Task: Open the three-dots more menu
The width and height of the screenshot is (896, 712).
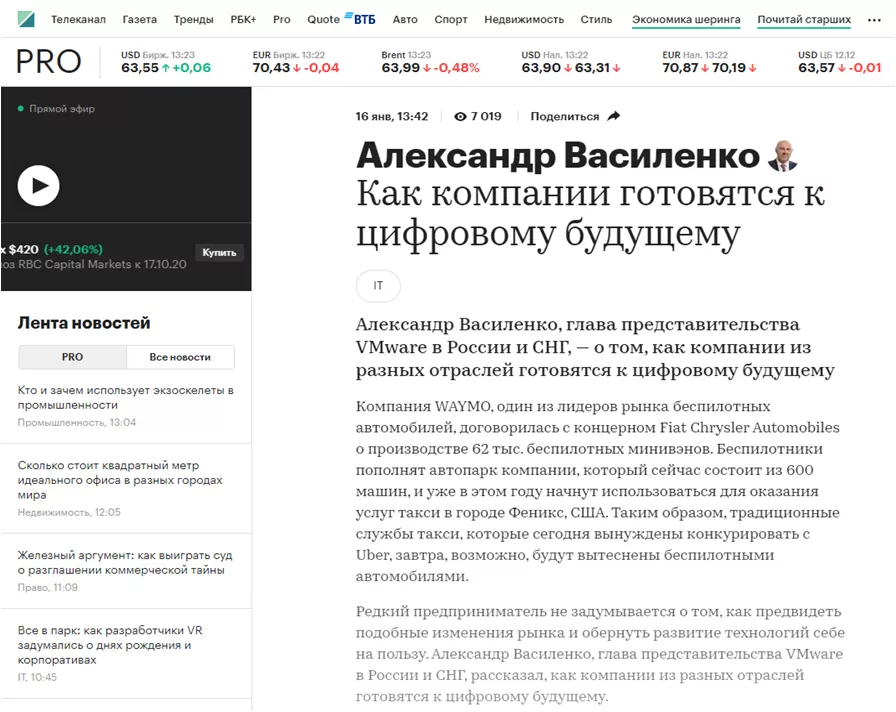Action: 874,20
